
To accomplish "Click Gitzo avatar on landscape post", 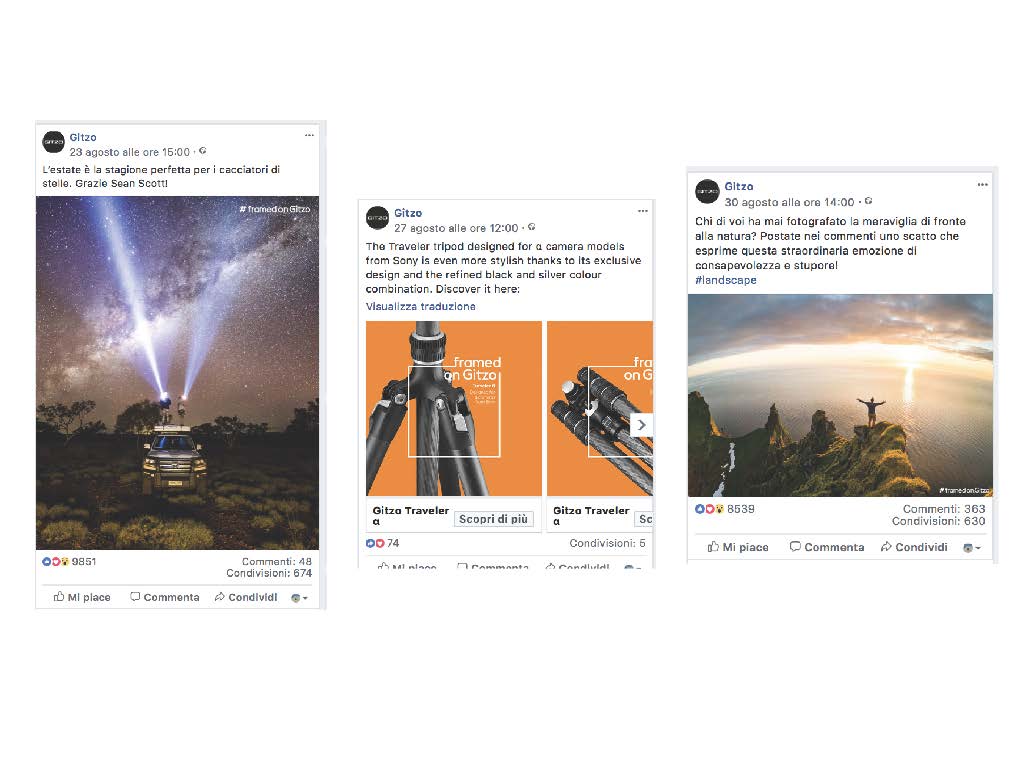I will 707,192.
